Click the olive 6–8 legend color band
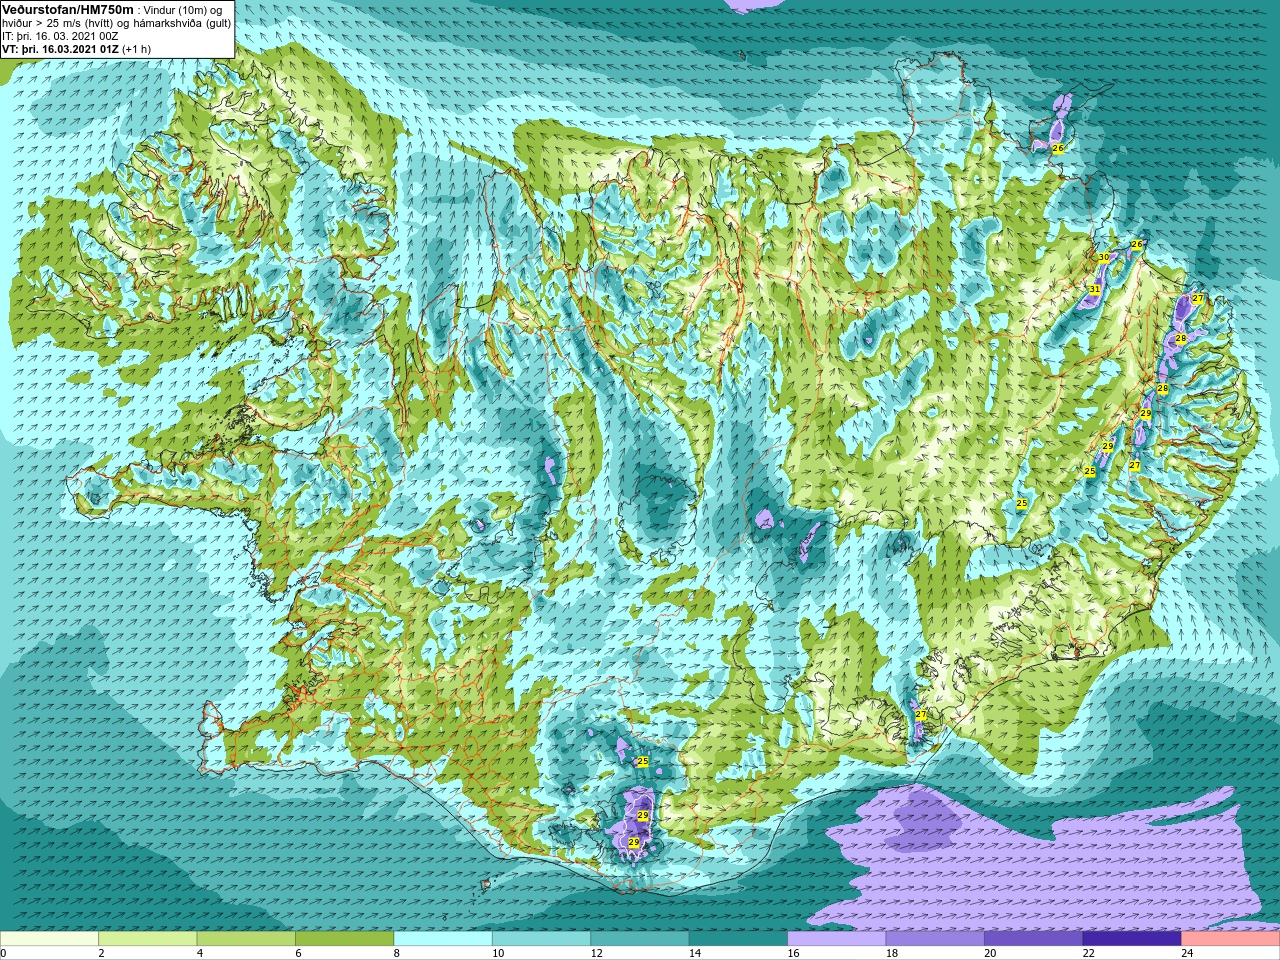Screen dimensions: 1280x960 pyautogui.click(x=345, y=939)
